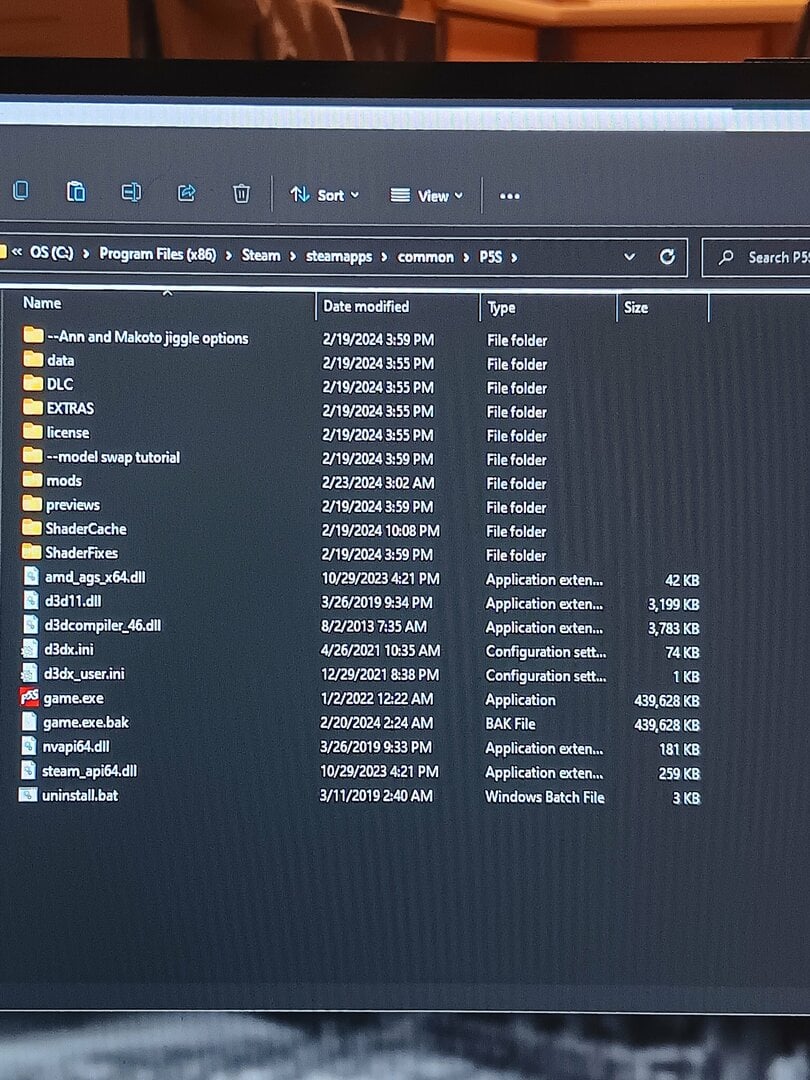810x1080 pixels.
Task: Click the 'game.exe.bak' file name
Action: tap(86, 723)
